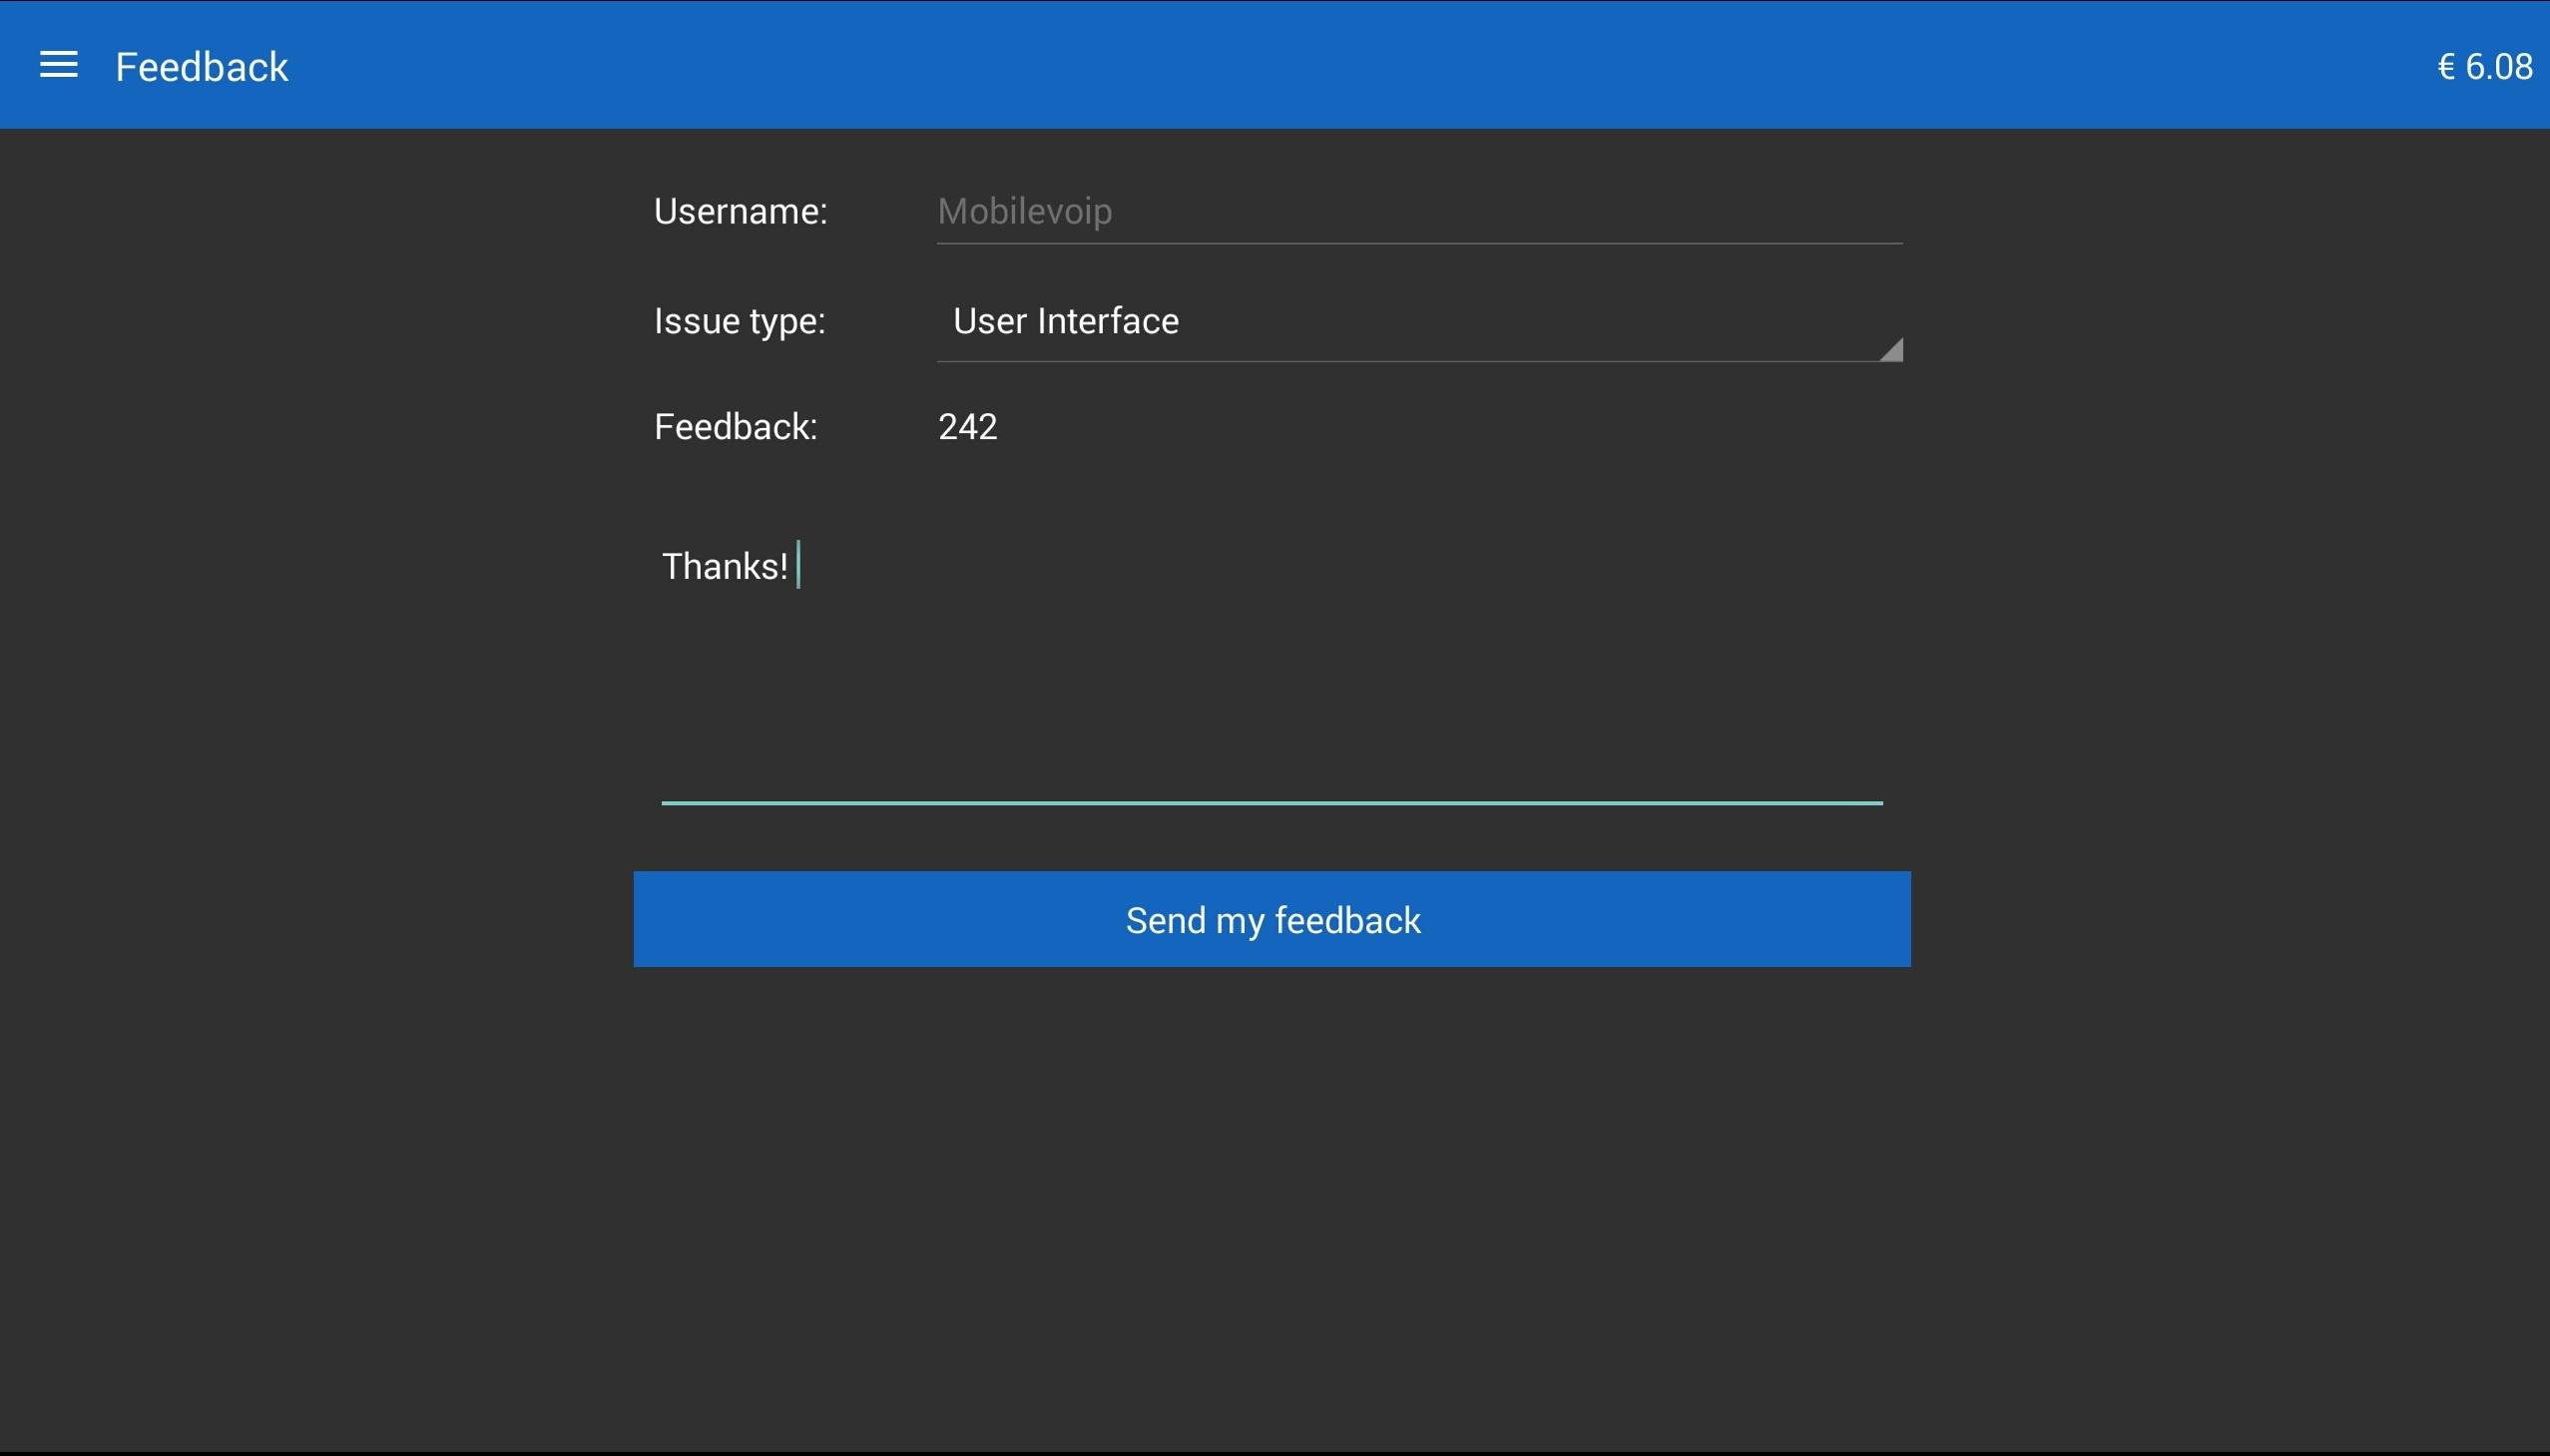2550x1456 pixels.
Task: Click the Feedback: label
Action: click(735, 427)
